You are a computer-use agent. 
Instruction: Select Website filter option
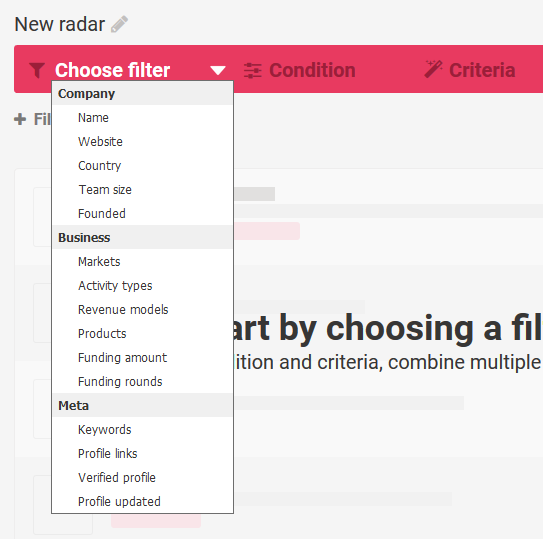click(142, 142)
